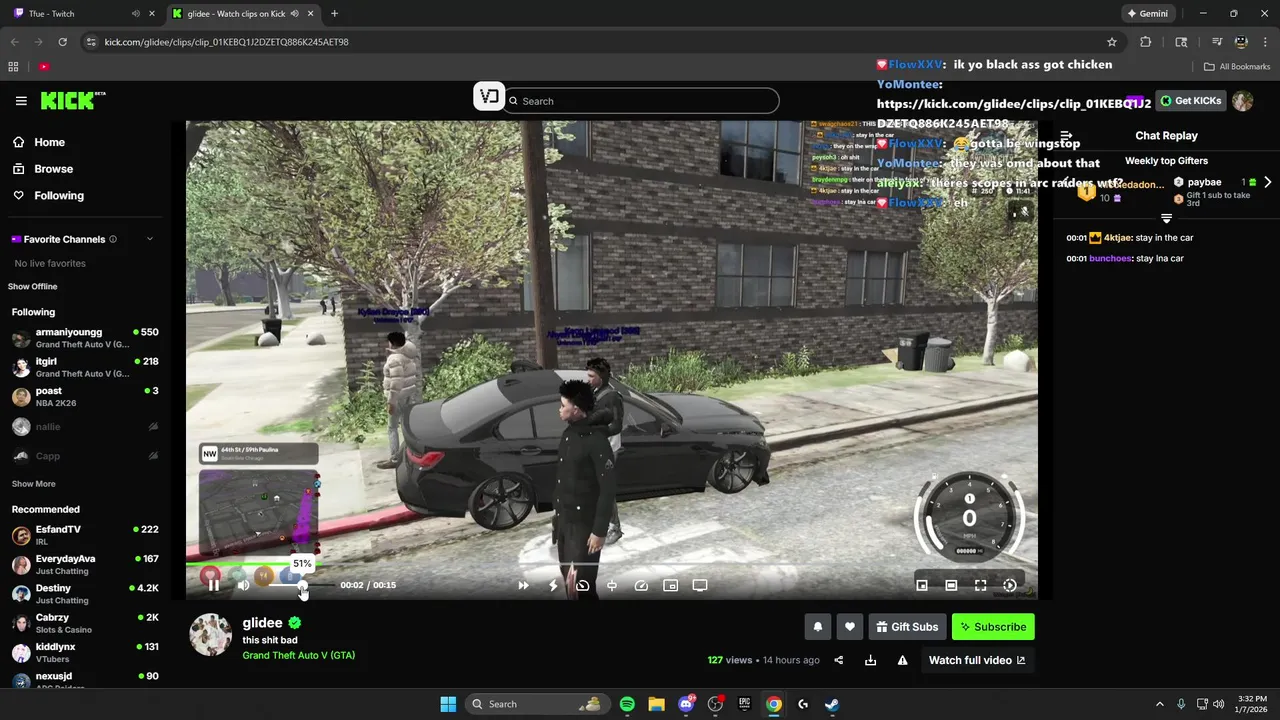This screenshot has width=1280, height=720.
Task: Open the player settings circular icon
Action: (1010, 586)
